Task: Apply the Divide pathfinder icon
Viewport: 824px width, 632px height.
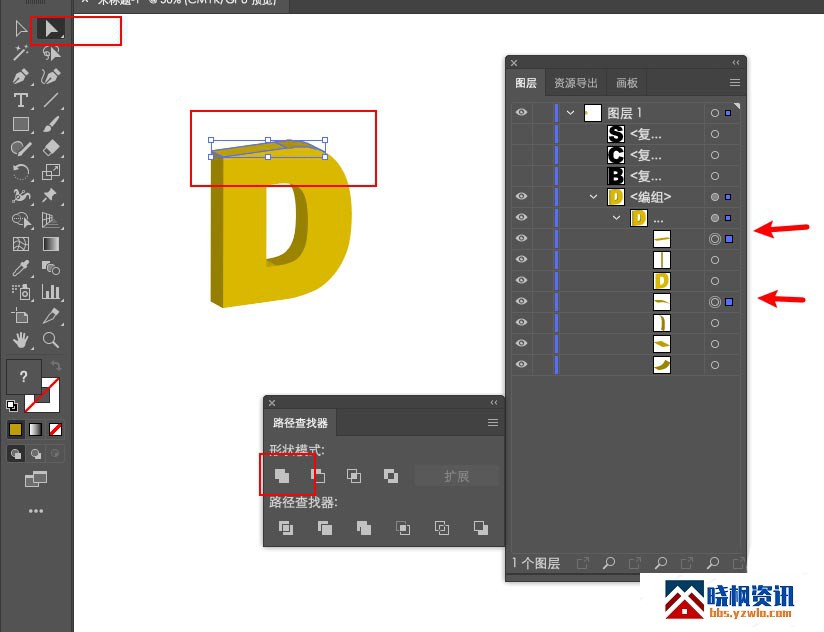Action: (x=286, y=528)
